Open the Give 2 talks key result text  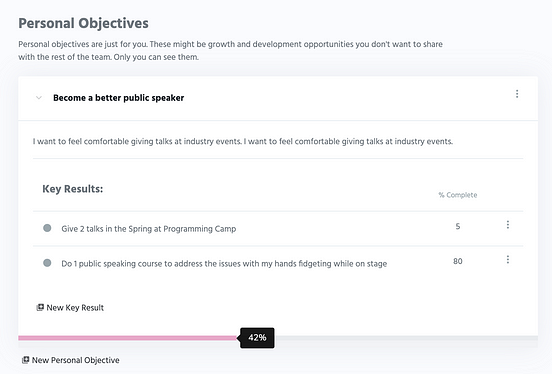click(149, 229)
